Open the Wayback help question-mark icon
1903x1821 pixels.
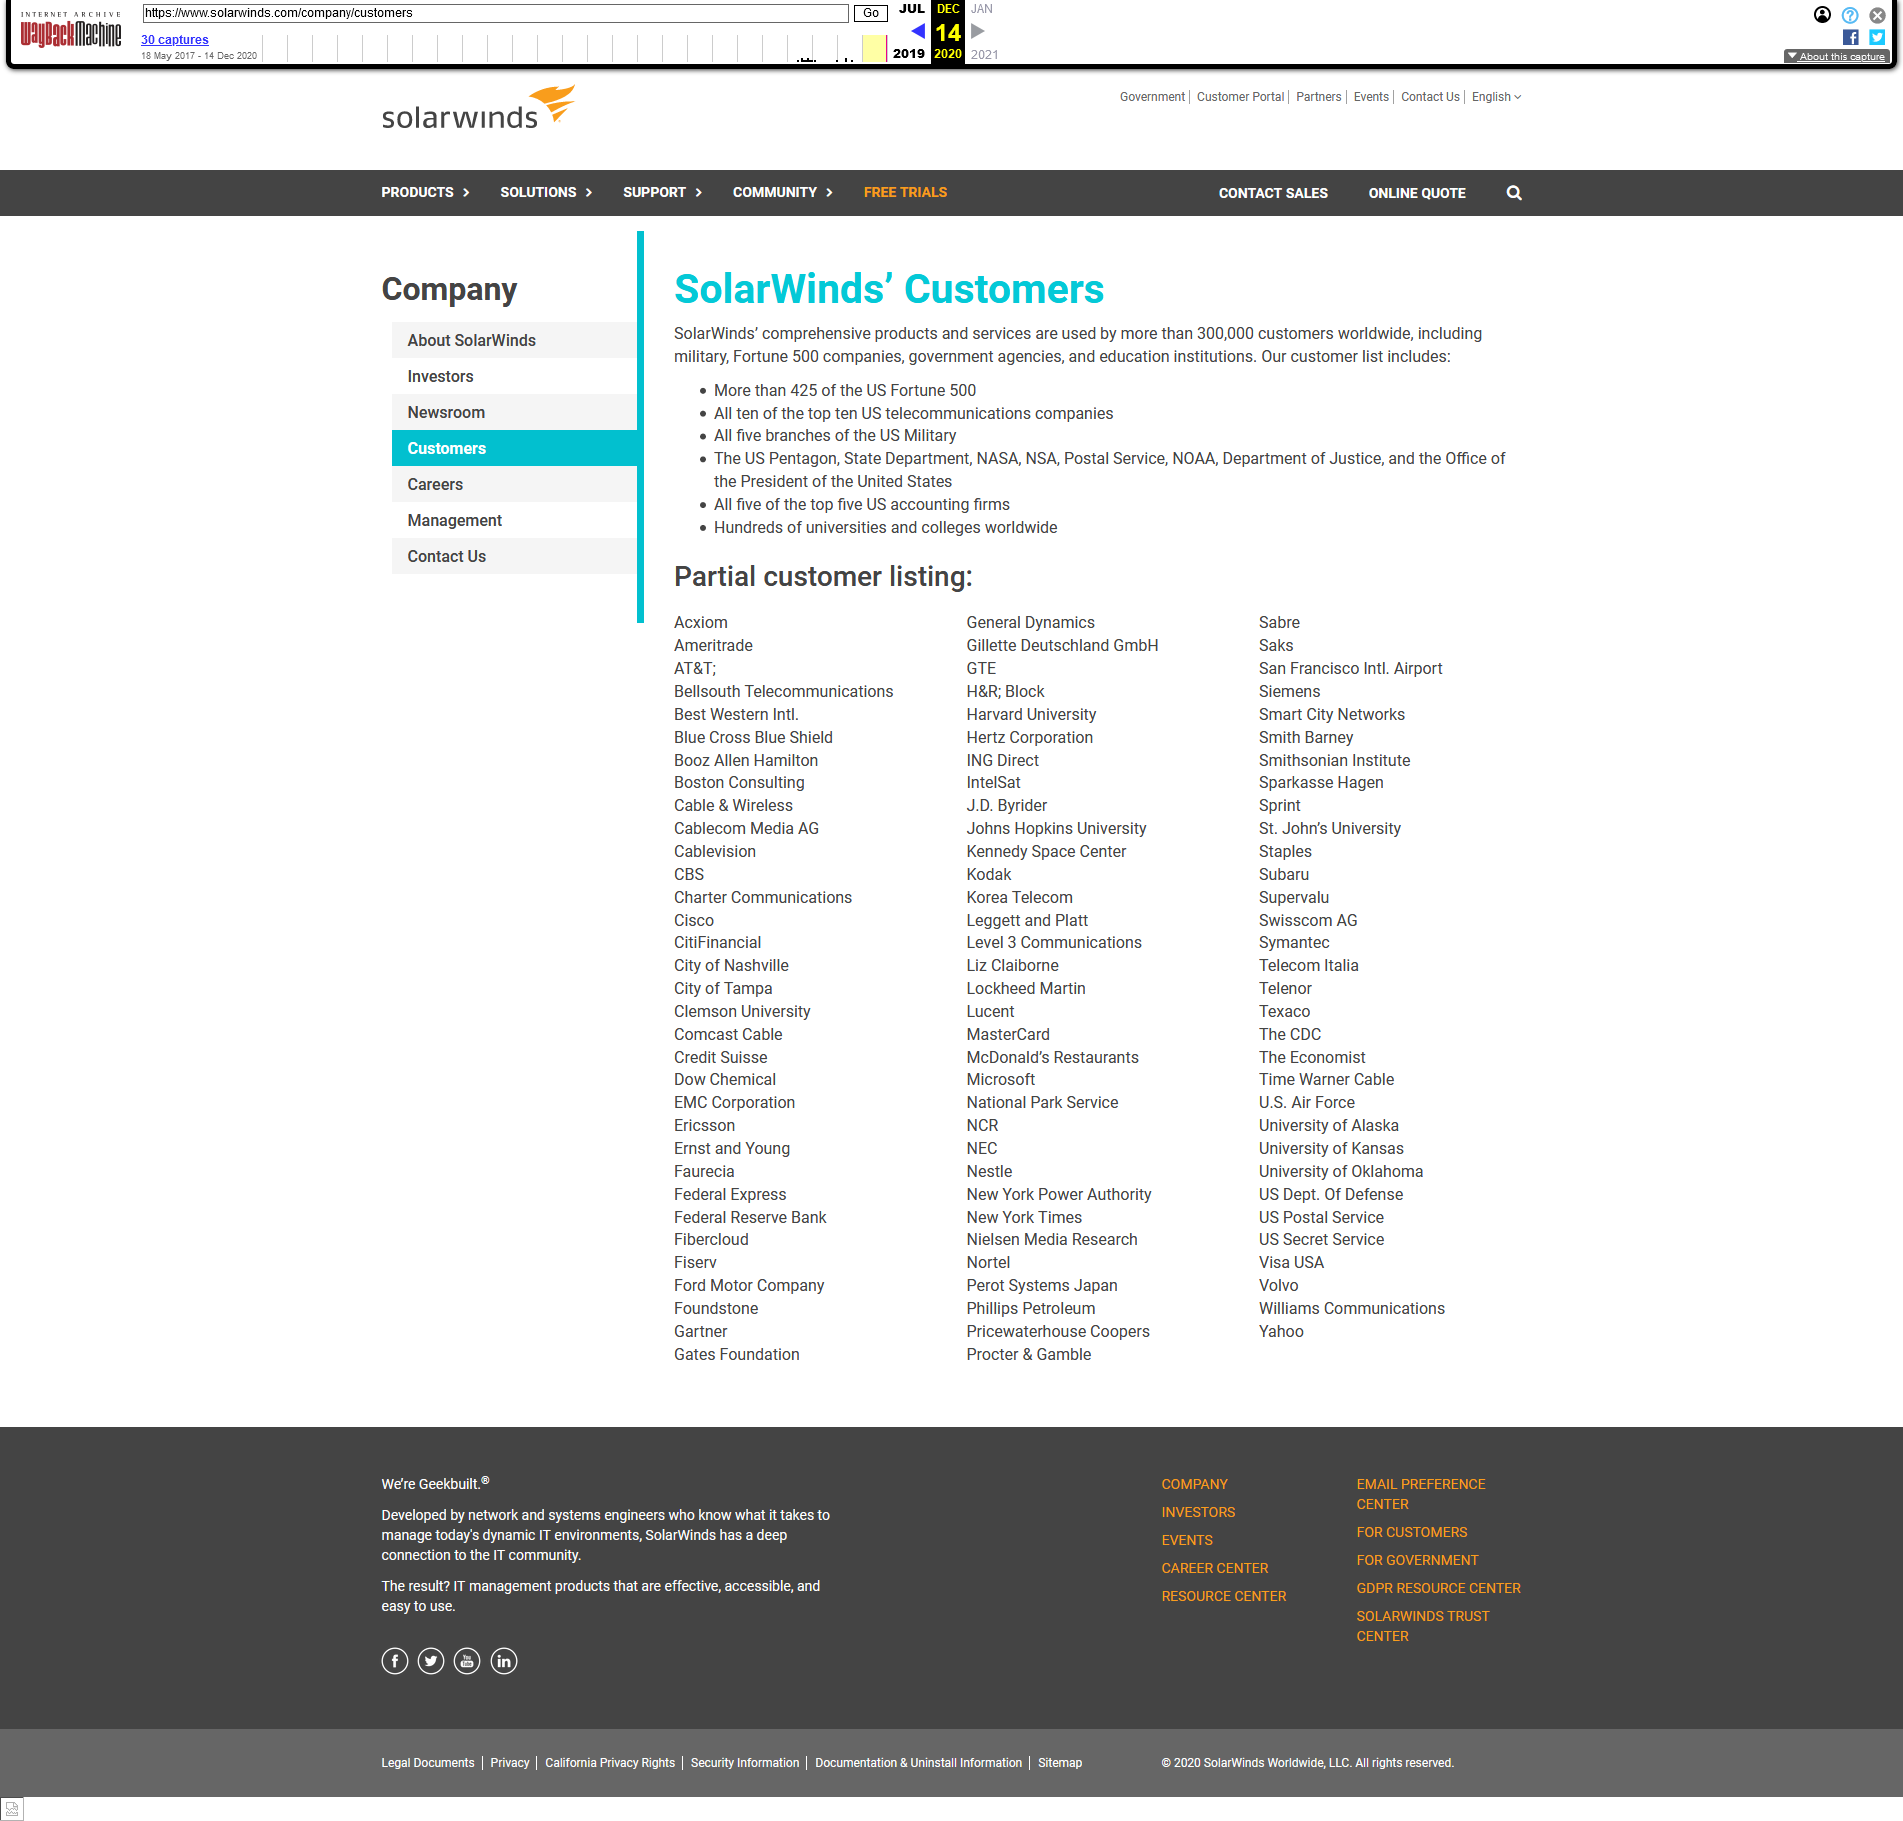1850,15
